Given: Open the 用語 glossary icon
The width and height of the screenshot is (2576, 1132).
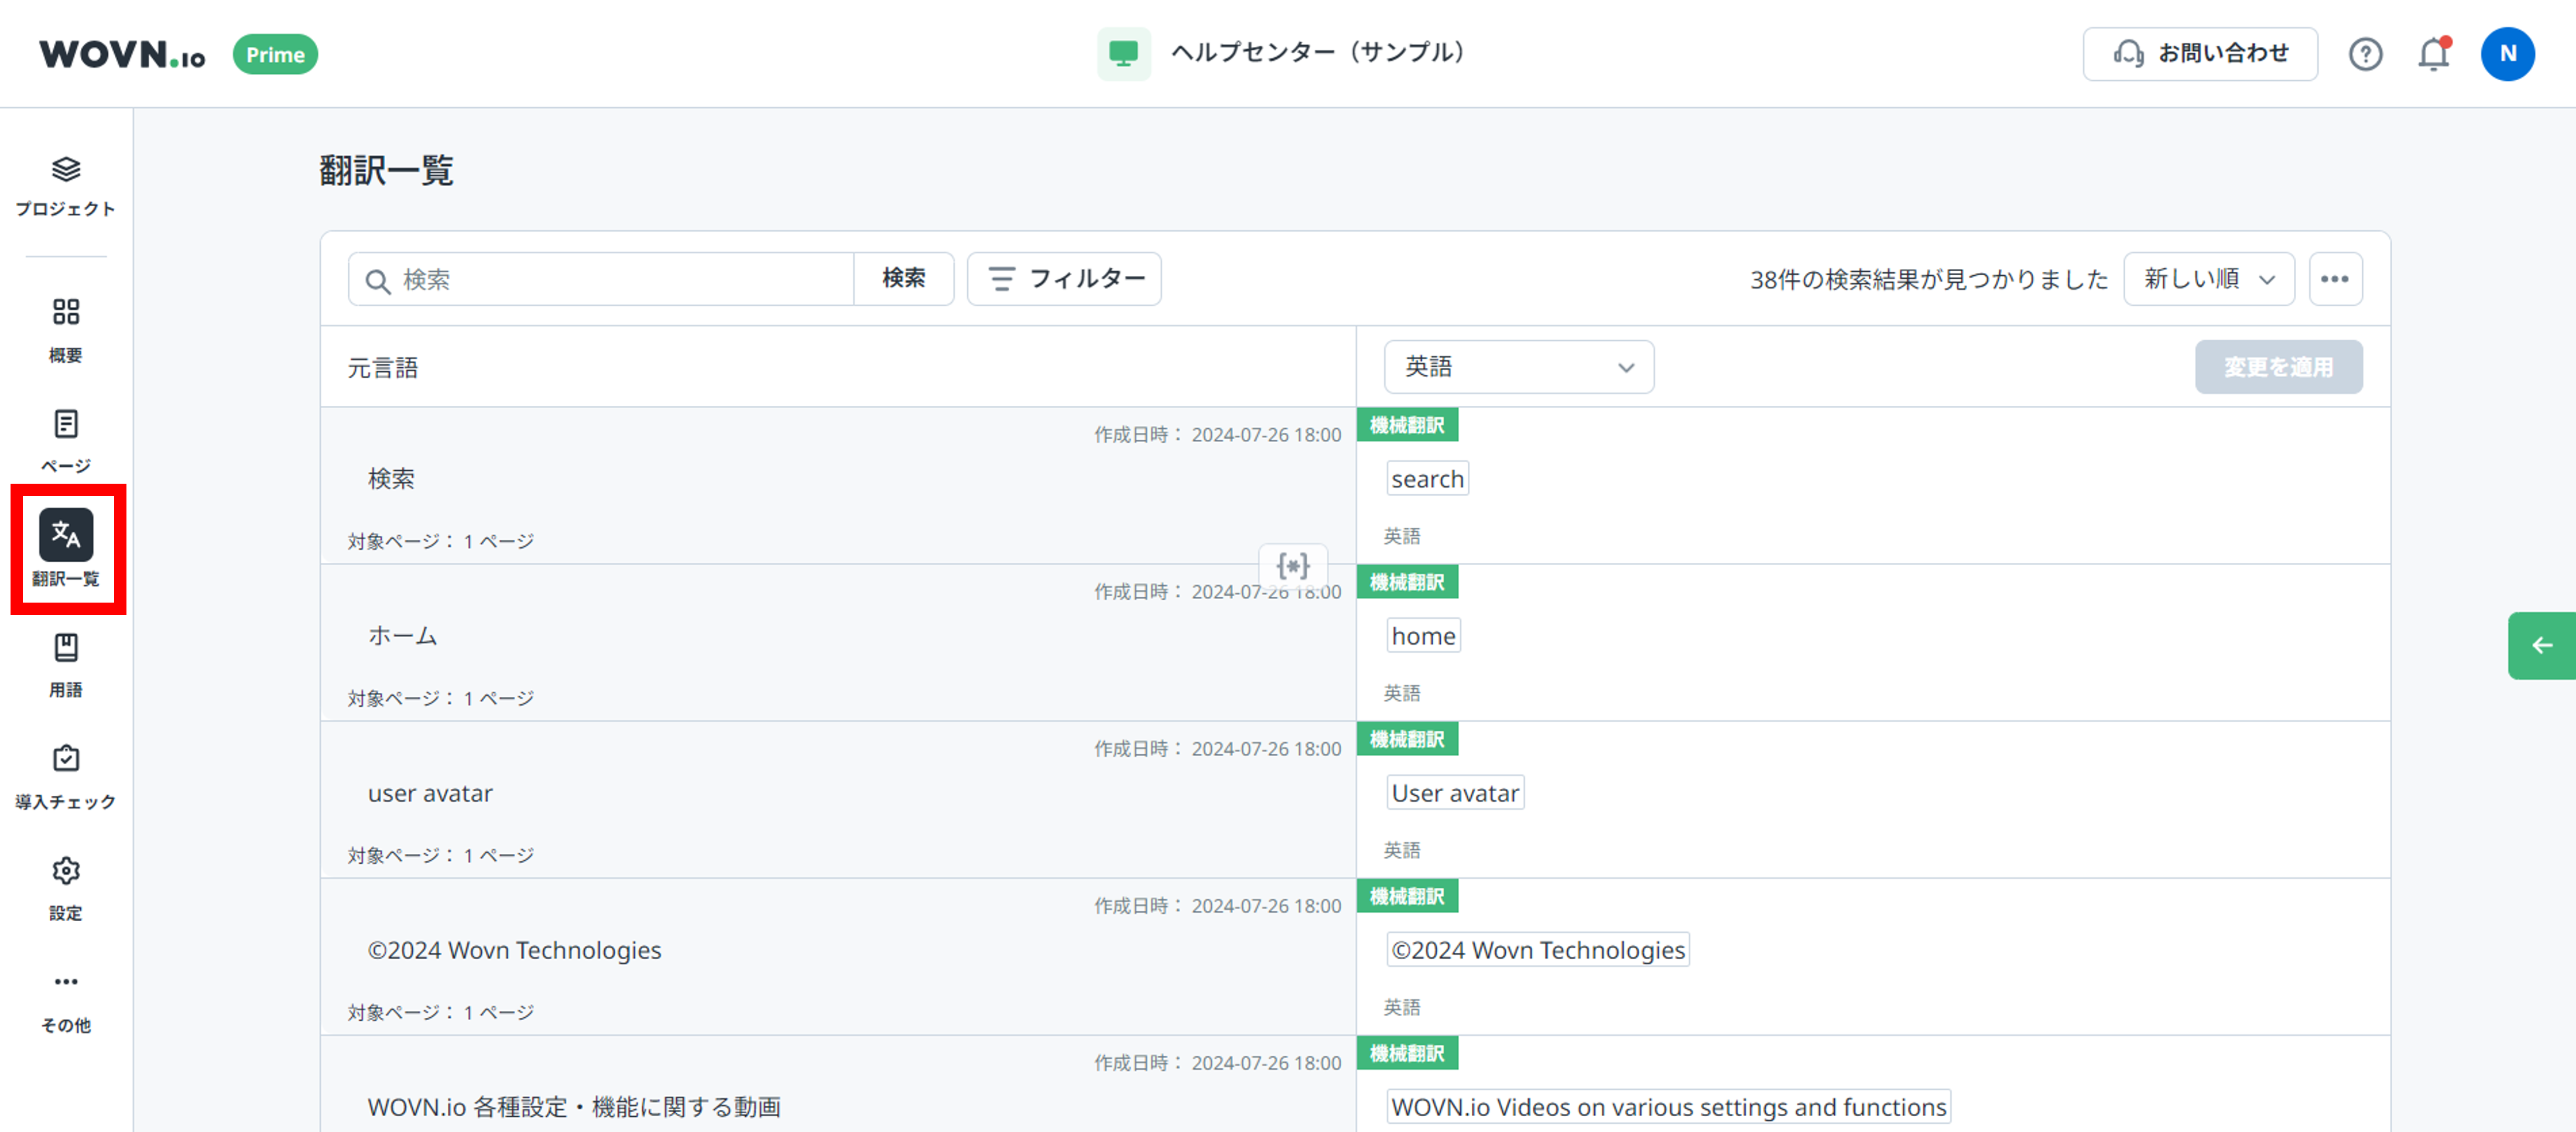Looking at the screenshot, I should (x=66, y=648).
